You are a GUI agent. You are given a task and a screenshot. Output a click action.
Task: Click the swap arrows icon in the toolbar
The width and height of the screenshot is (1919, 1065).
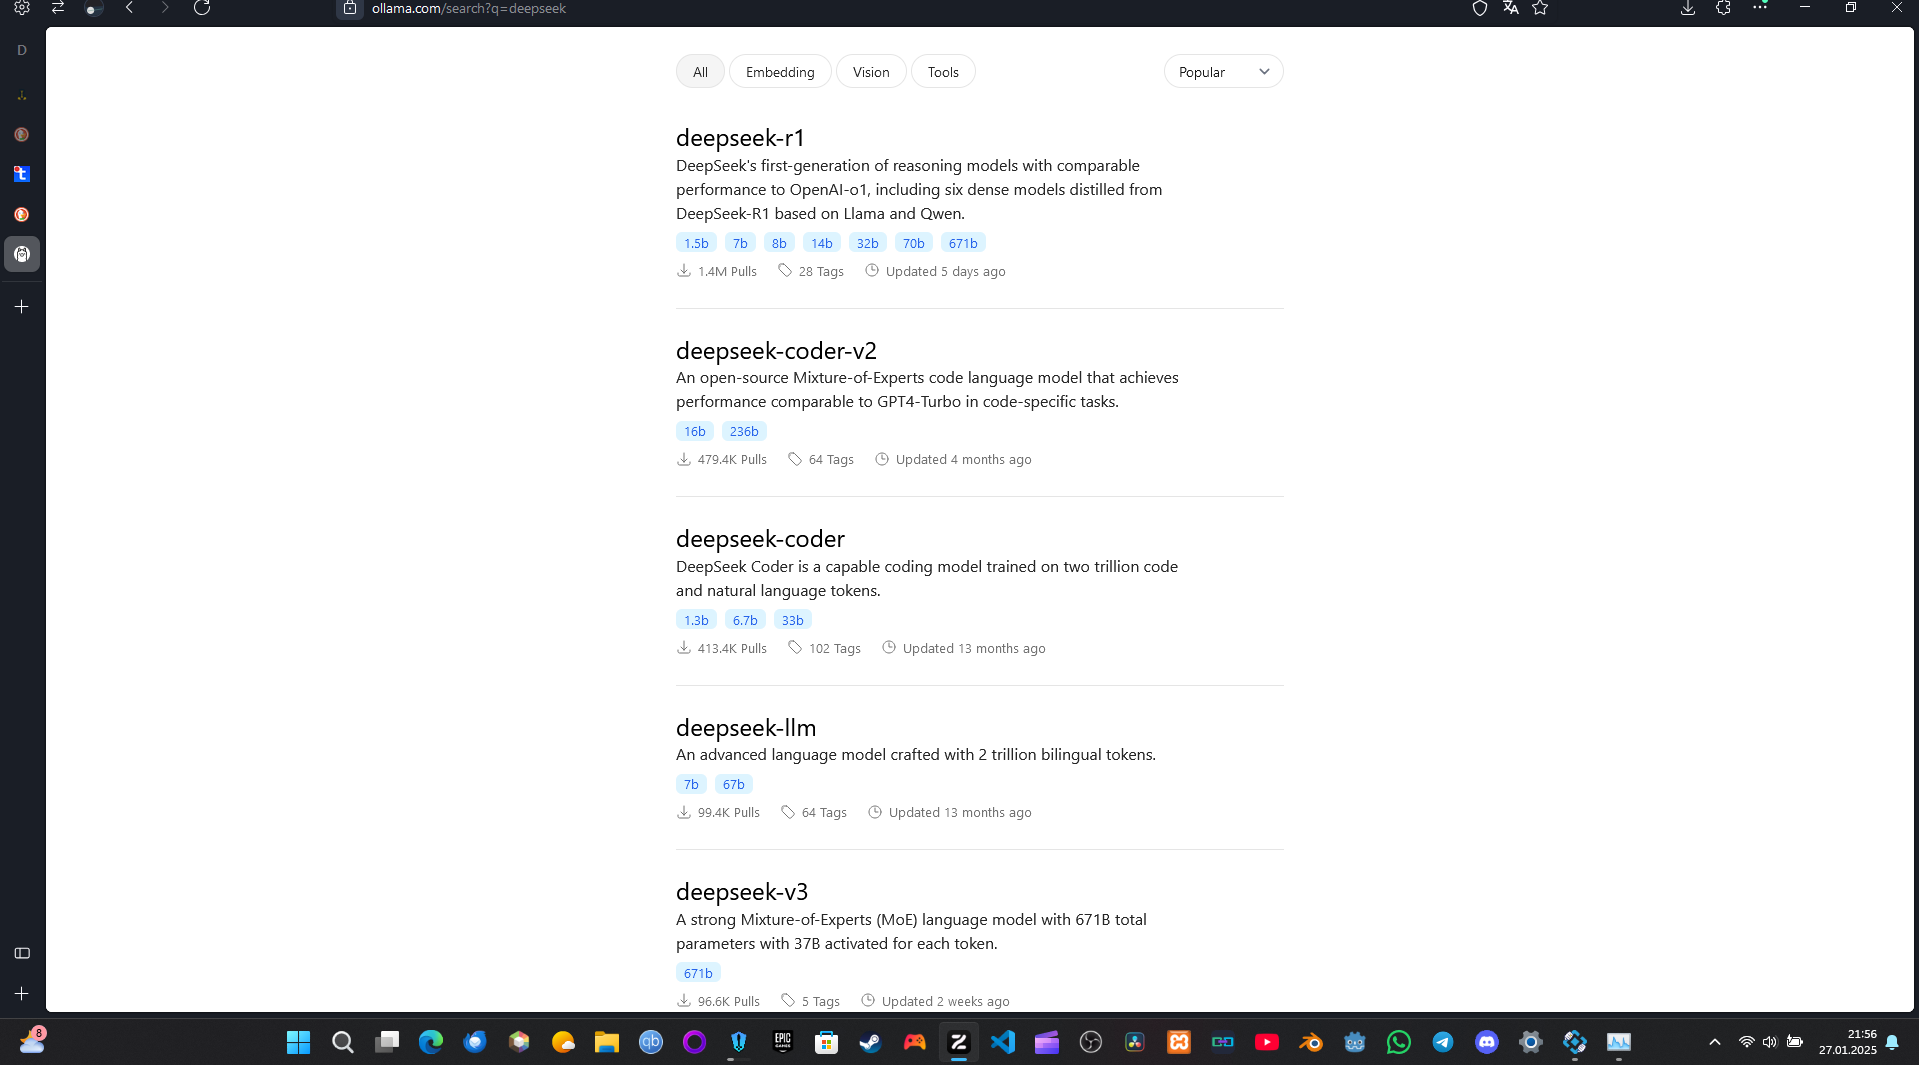point(58,8)
